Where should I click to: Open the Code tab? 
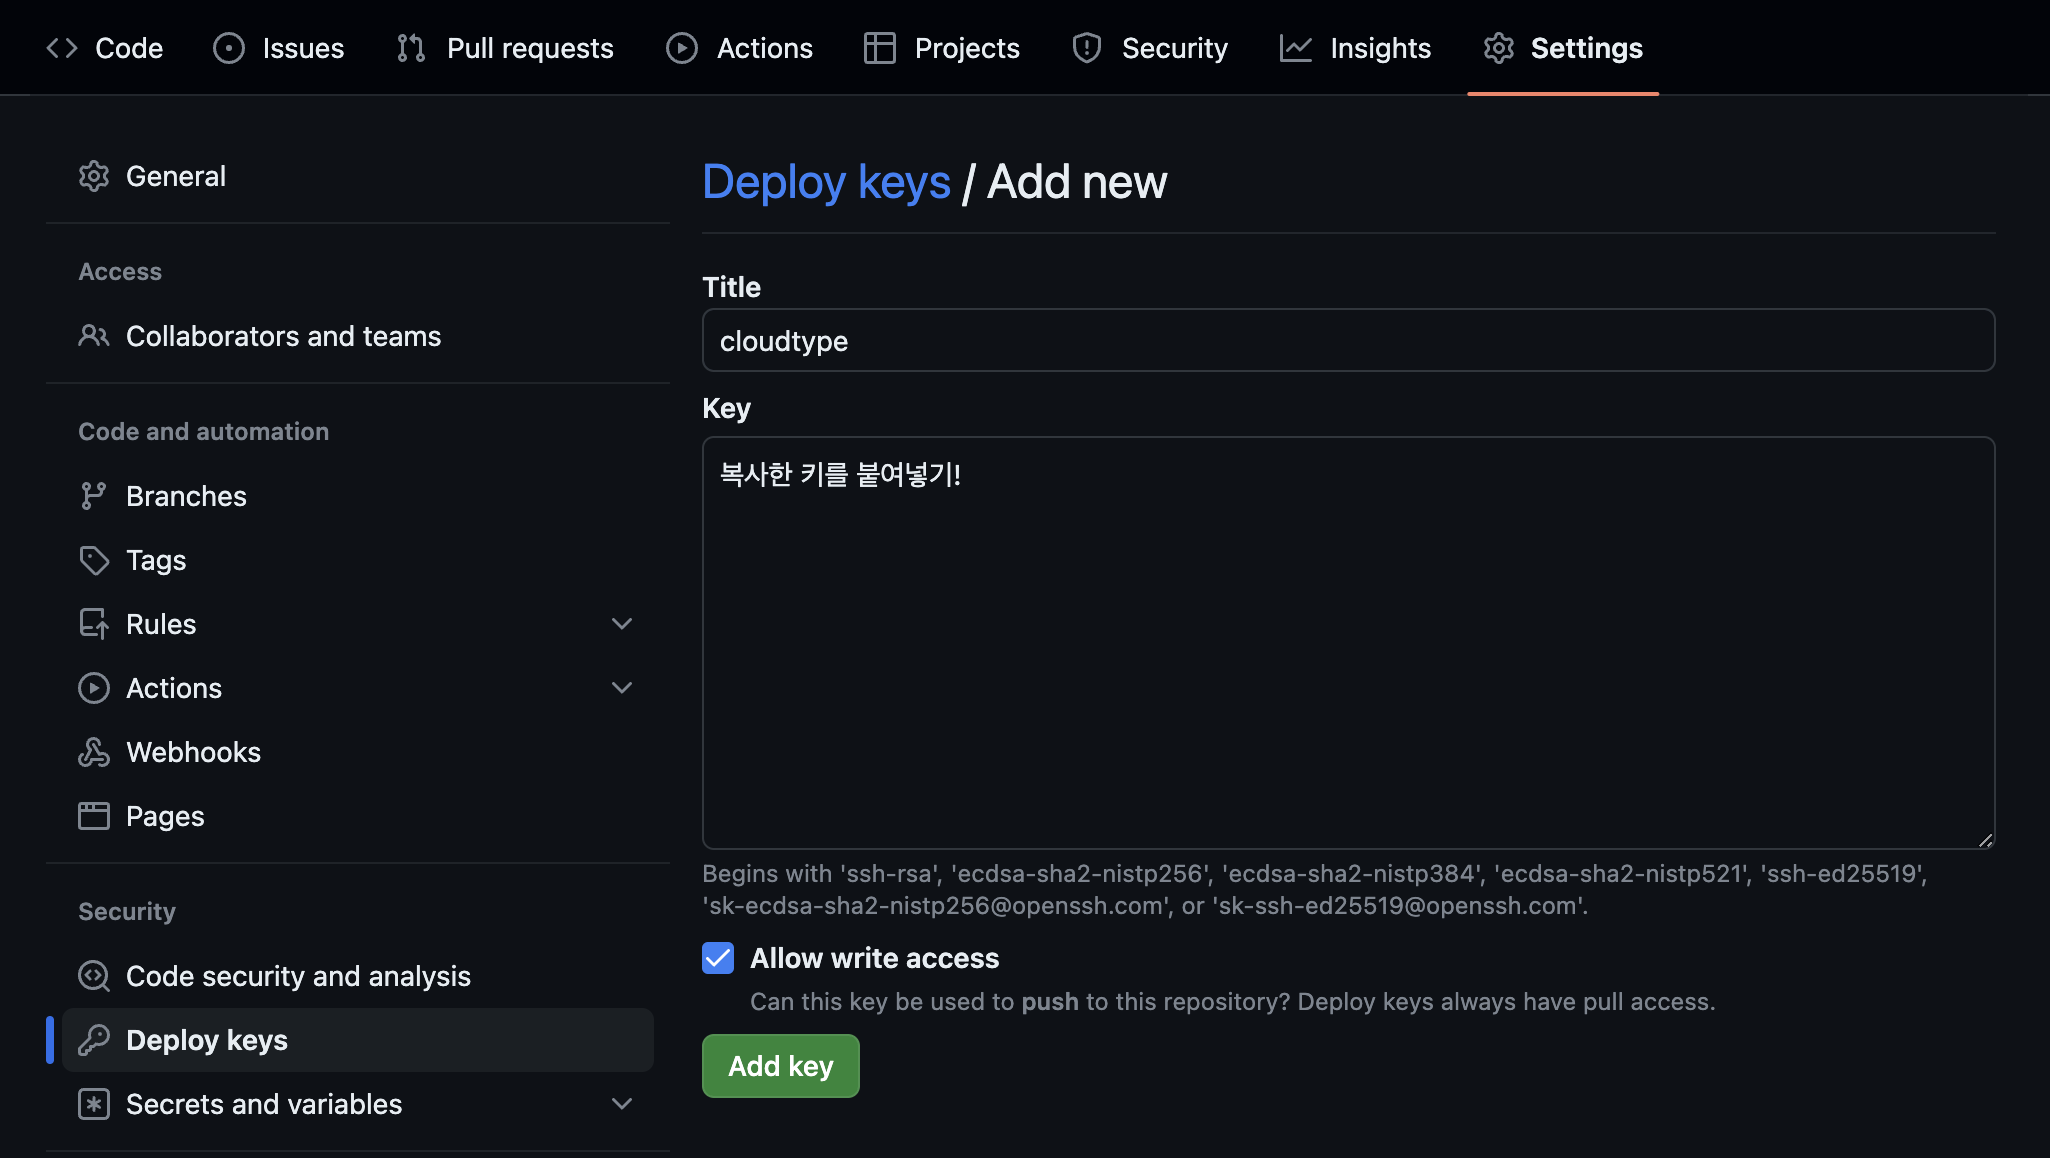point(105,48)
